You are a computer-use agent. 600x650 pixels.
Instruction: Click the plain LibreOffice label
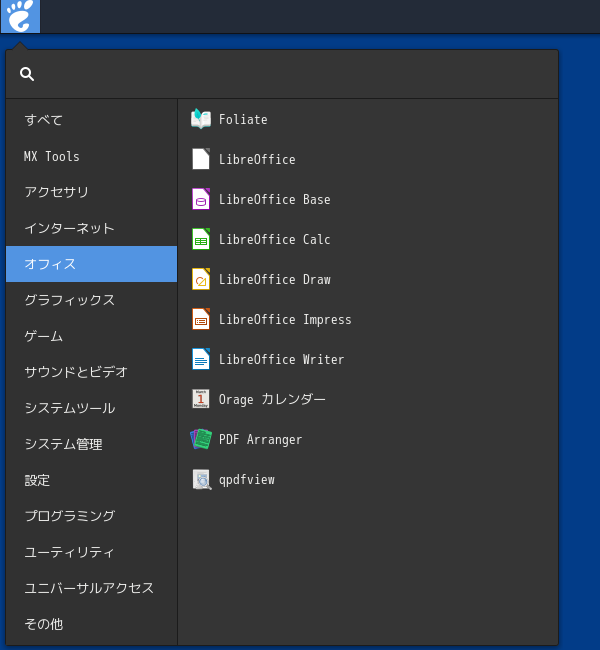point(257,159)
